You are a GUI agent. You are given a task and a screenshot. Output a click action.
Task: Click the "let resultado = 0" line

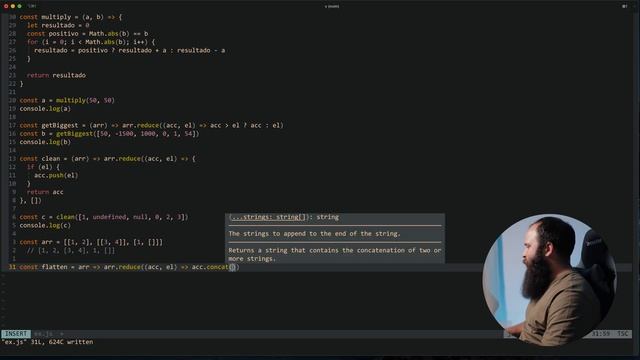click(x=58, y=25)
